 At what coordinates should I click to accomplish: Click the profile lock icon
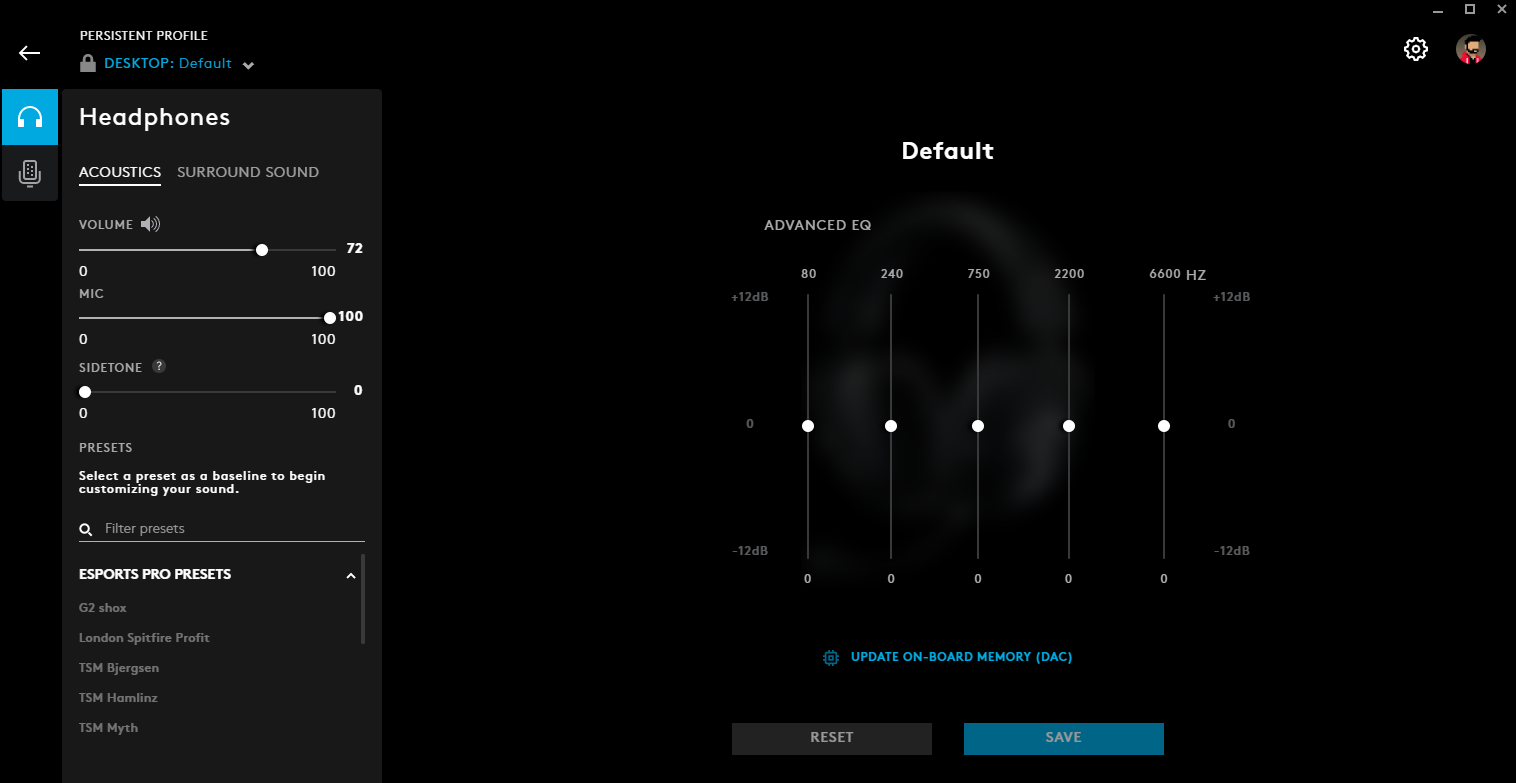(x=88, y=64)
